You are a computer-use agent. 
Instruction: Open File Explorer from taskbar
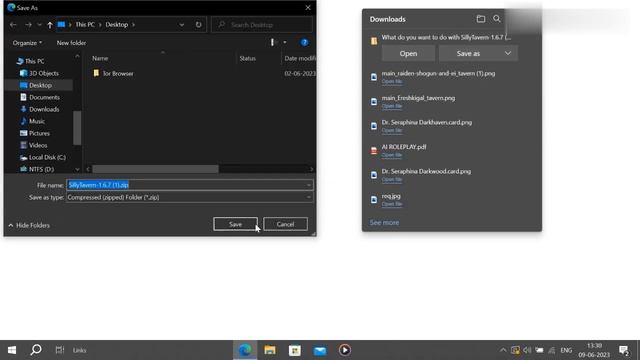270,350
